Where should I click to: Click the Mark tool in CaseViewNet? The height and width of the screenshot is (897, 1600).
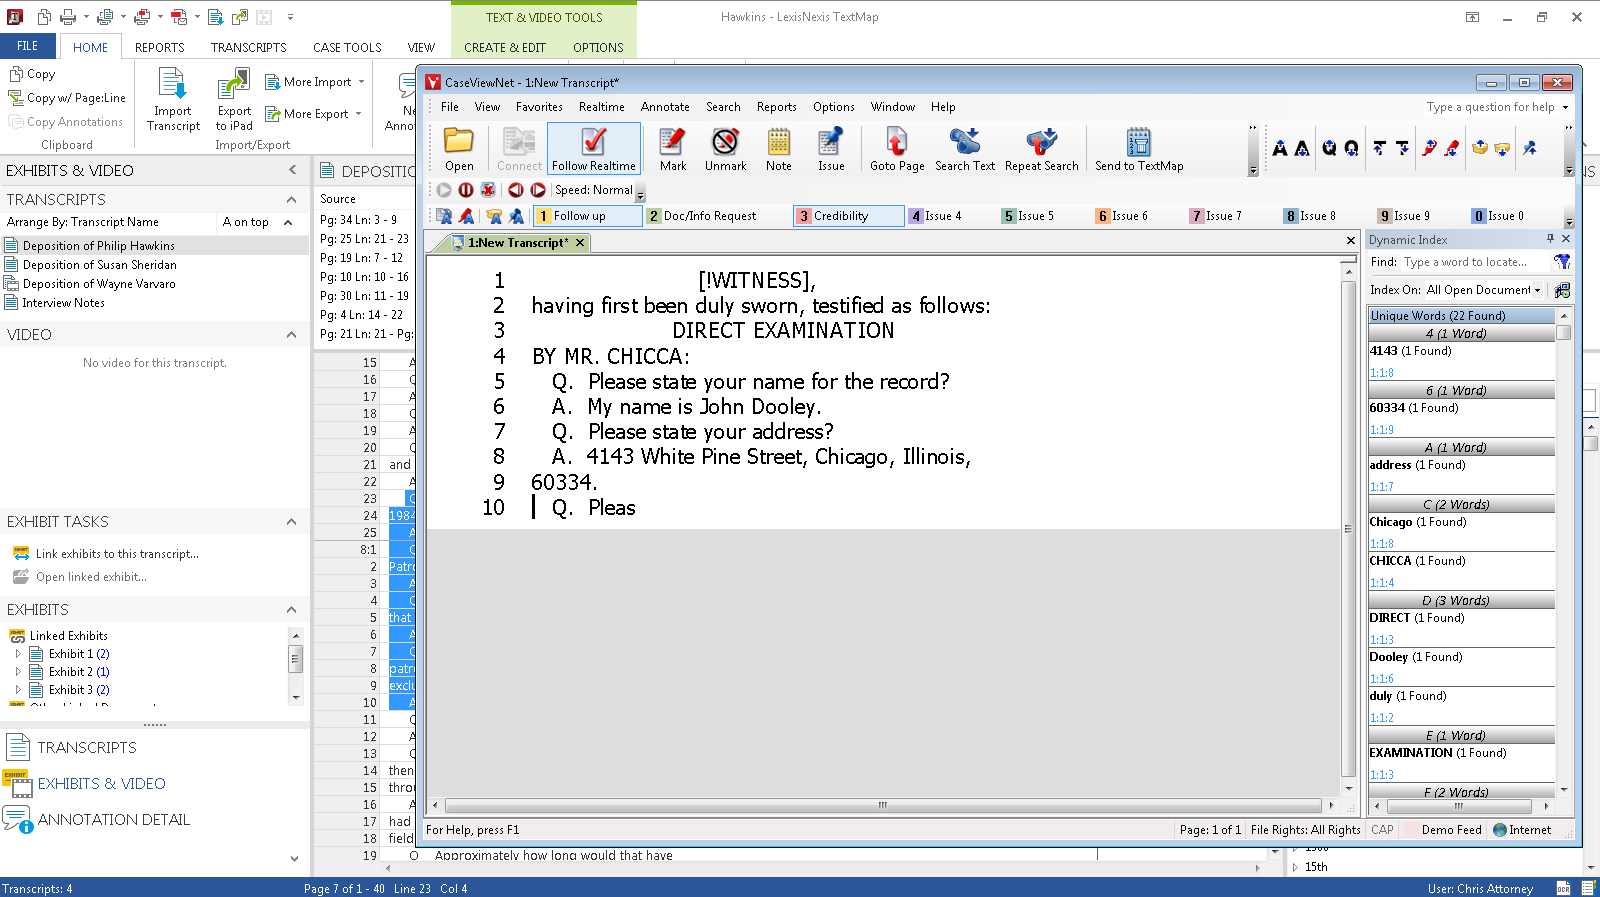coord(673,149)
